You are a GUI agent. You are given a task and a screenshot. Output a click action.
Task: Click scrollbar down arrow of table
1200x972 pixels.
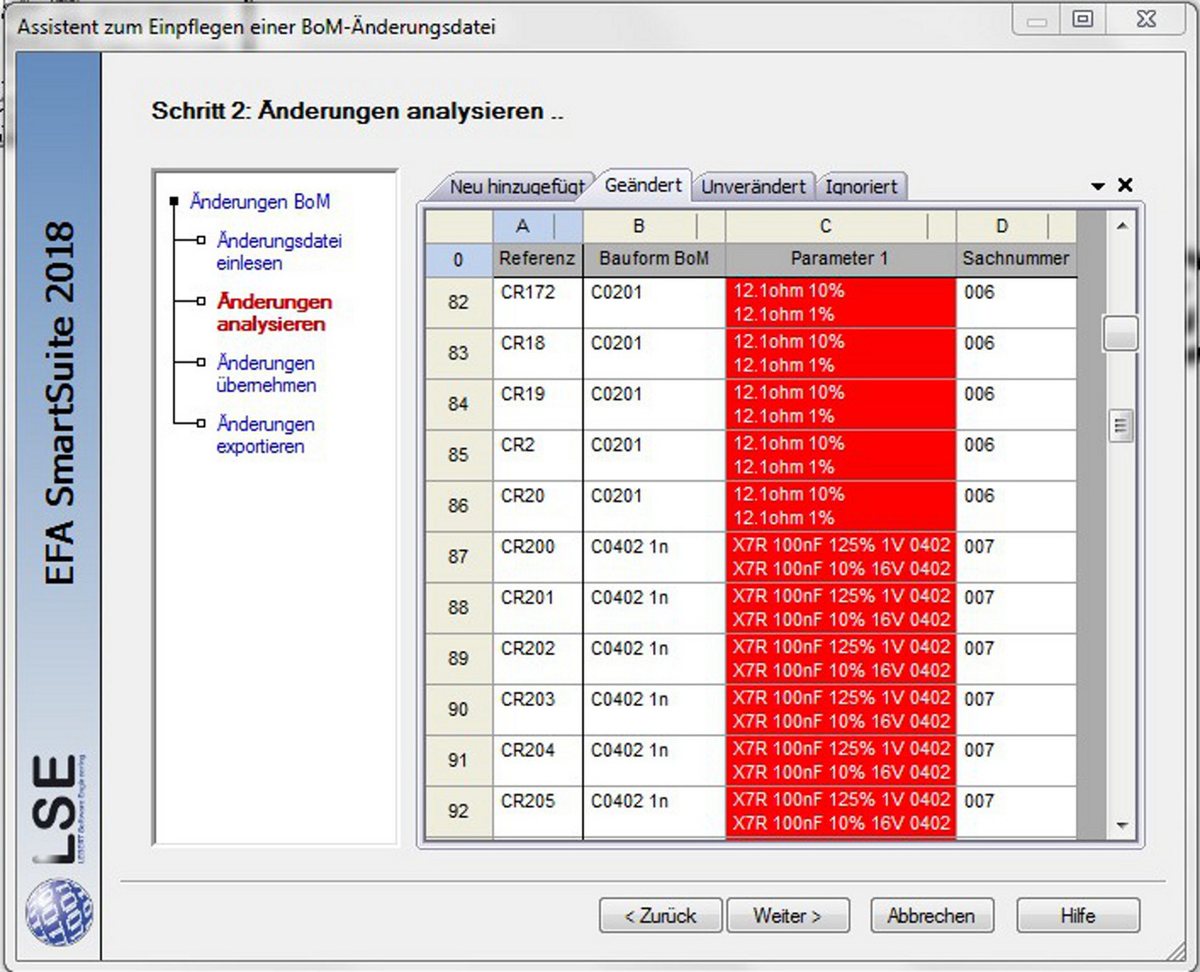coord(1121,826)
